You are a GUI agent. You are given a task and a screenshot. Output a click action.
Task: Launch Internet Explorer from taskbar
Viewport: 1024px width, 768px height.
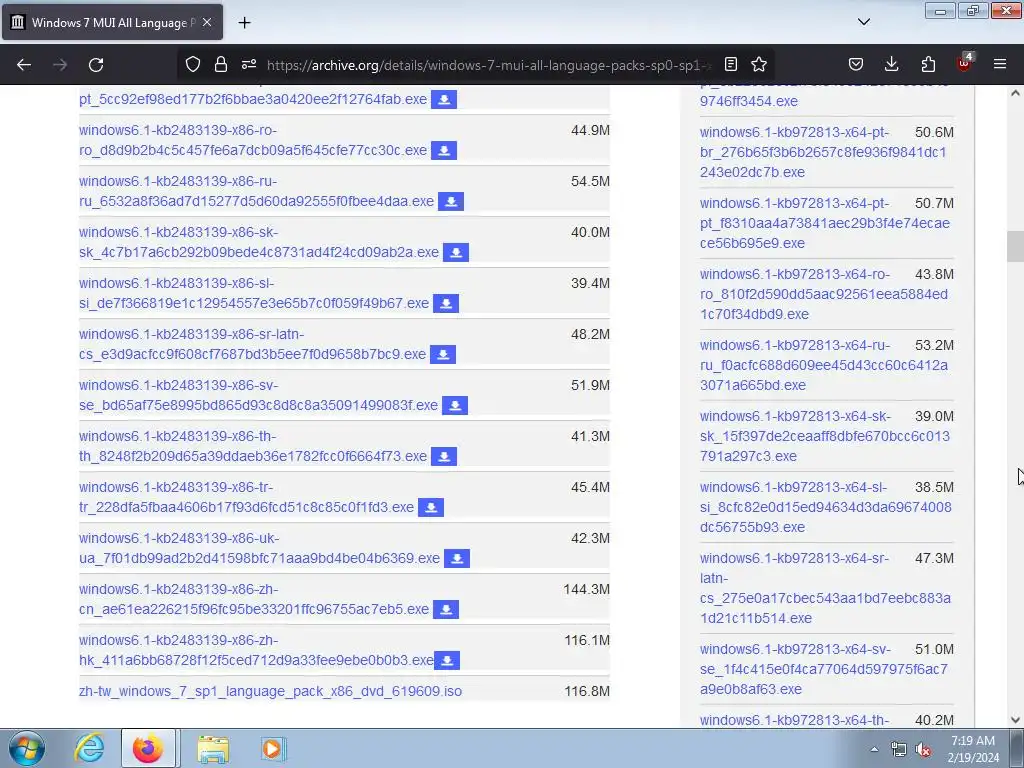click(89, 748)
